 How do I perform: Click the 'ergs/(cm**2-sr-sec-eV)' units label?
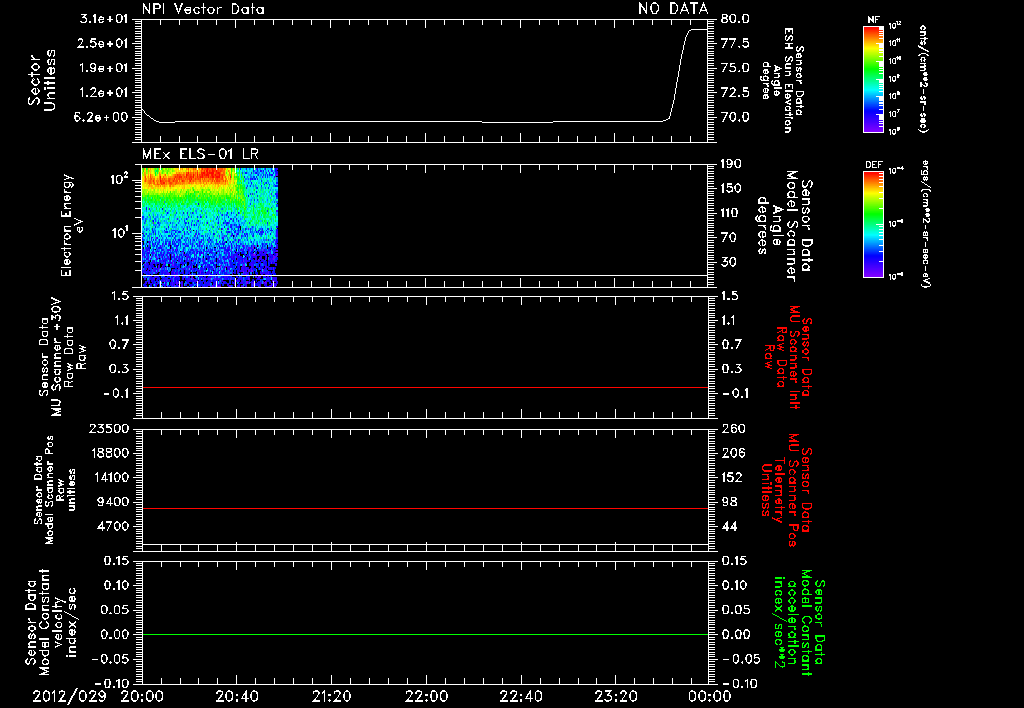tap(925, 224)
